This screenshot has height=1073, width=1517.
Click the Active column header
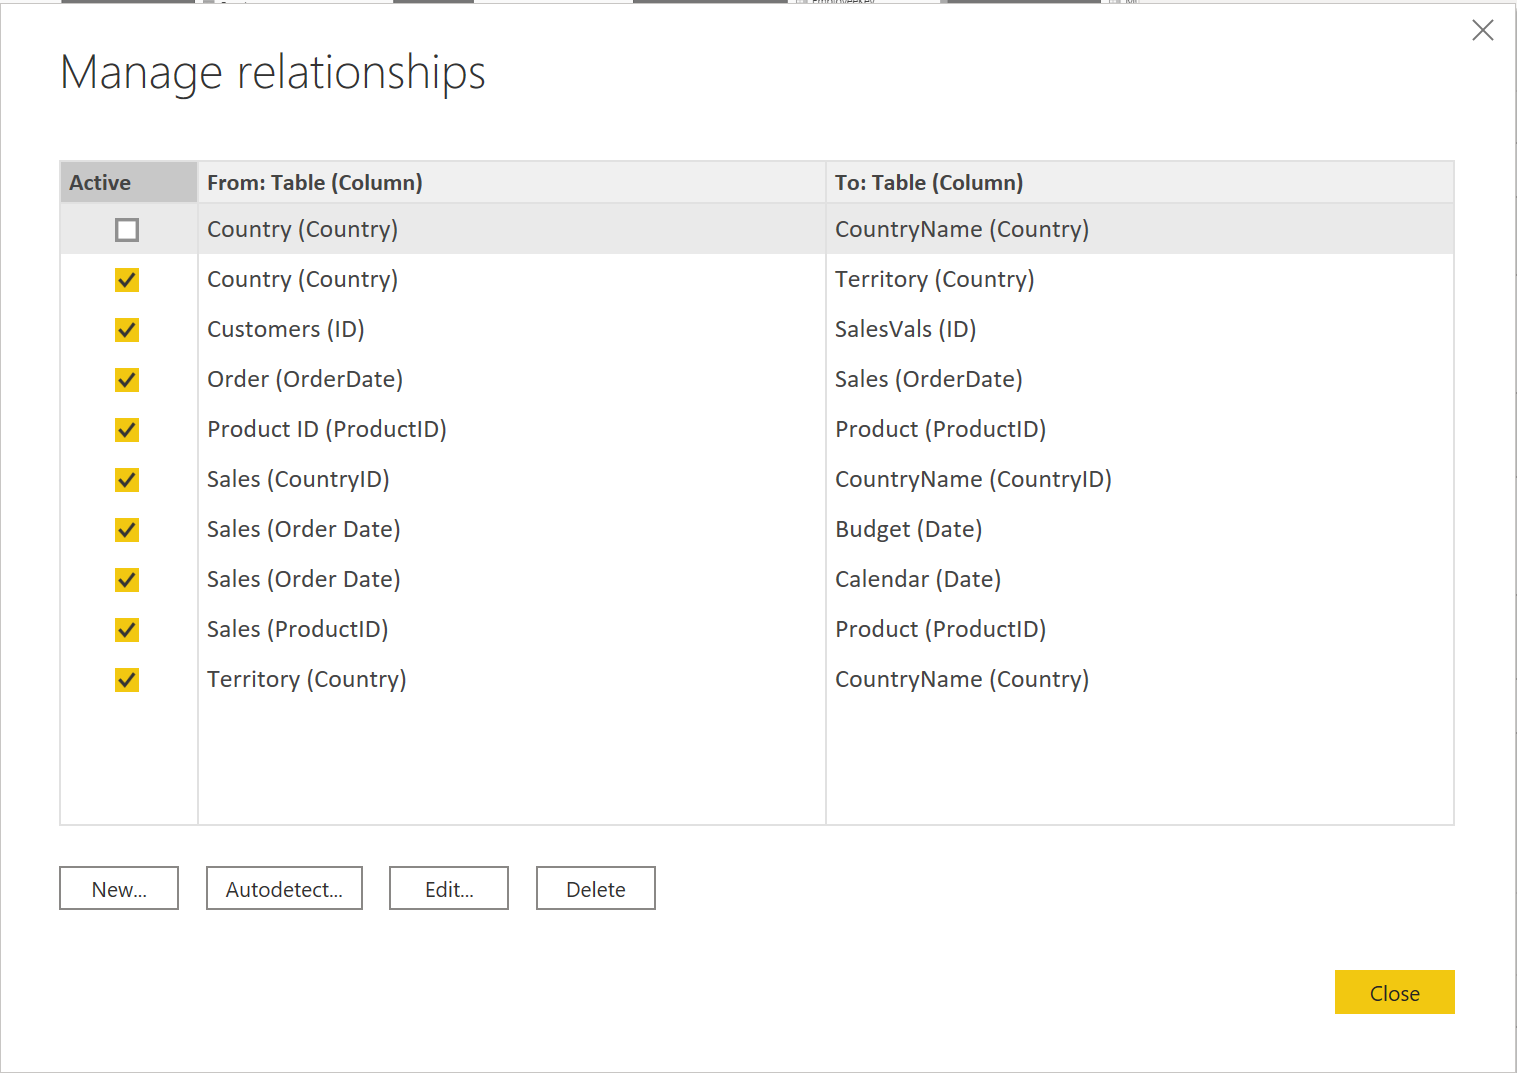[100, 183]
